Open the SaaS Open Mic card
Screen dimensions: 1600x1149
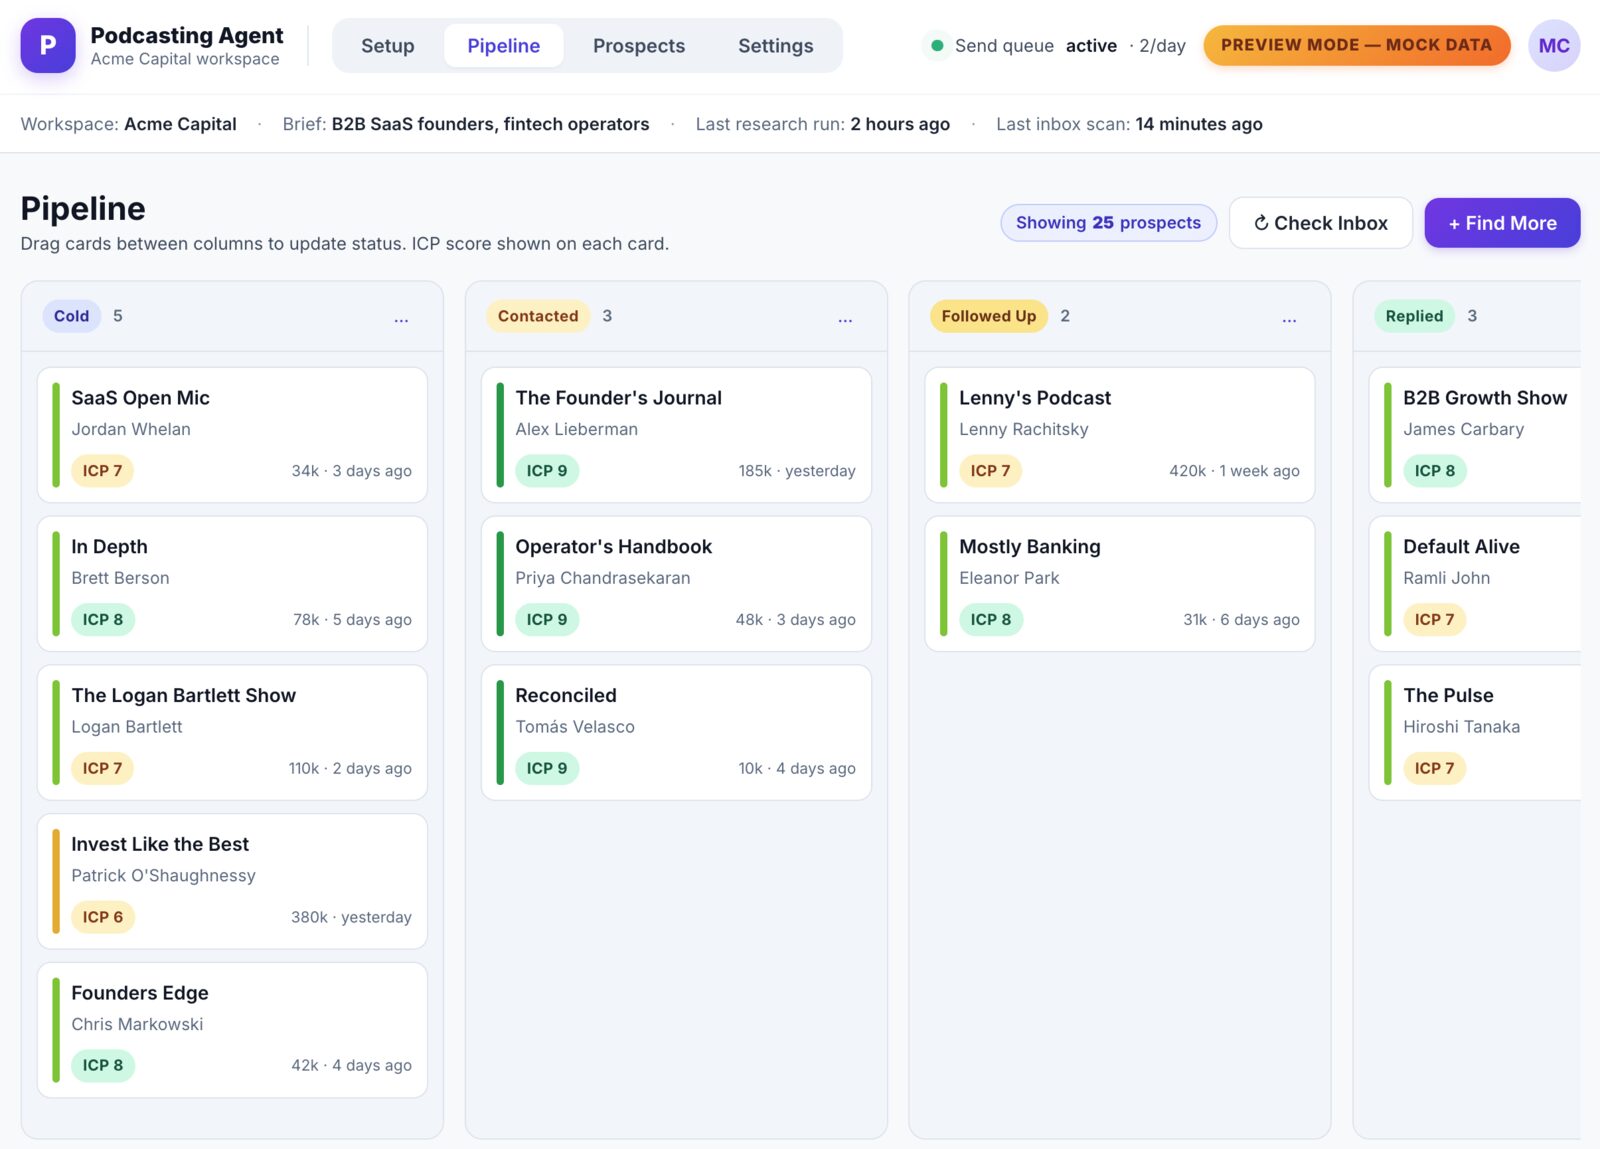232,434
